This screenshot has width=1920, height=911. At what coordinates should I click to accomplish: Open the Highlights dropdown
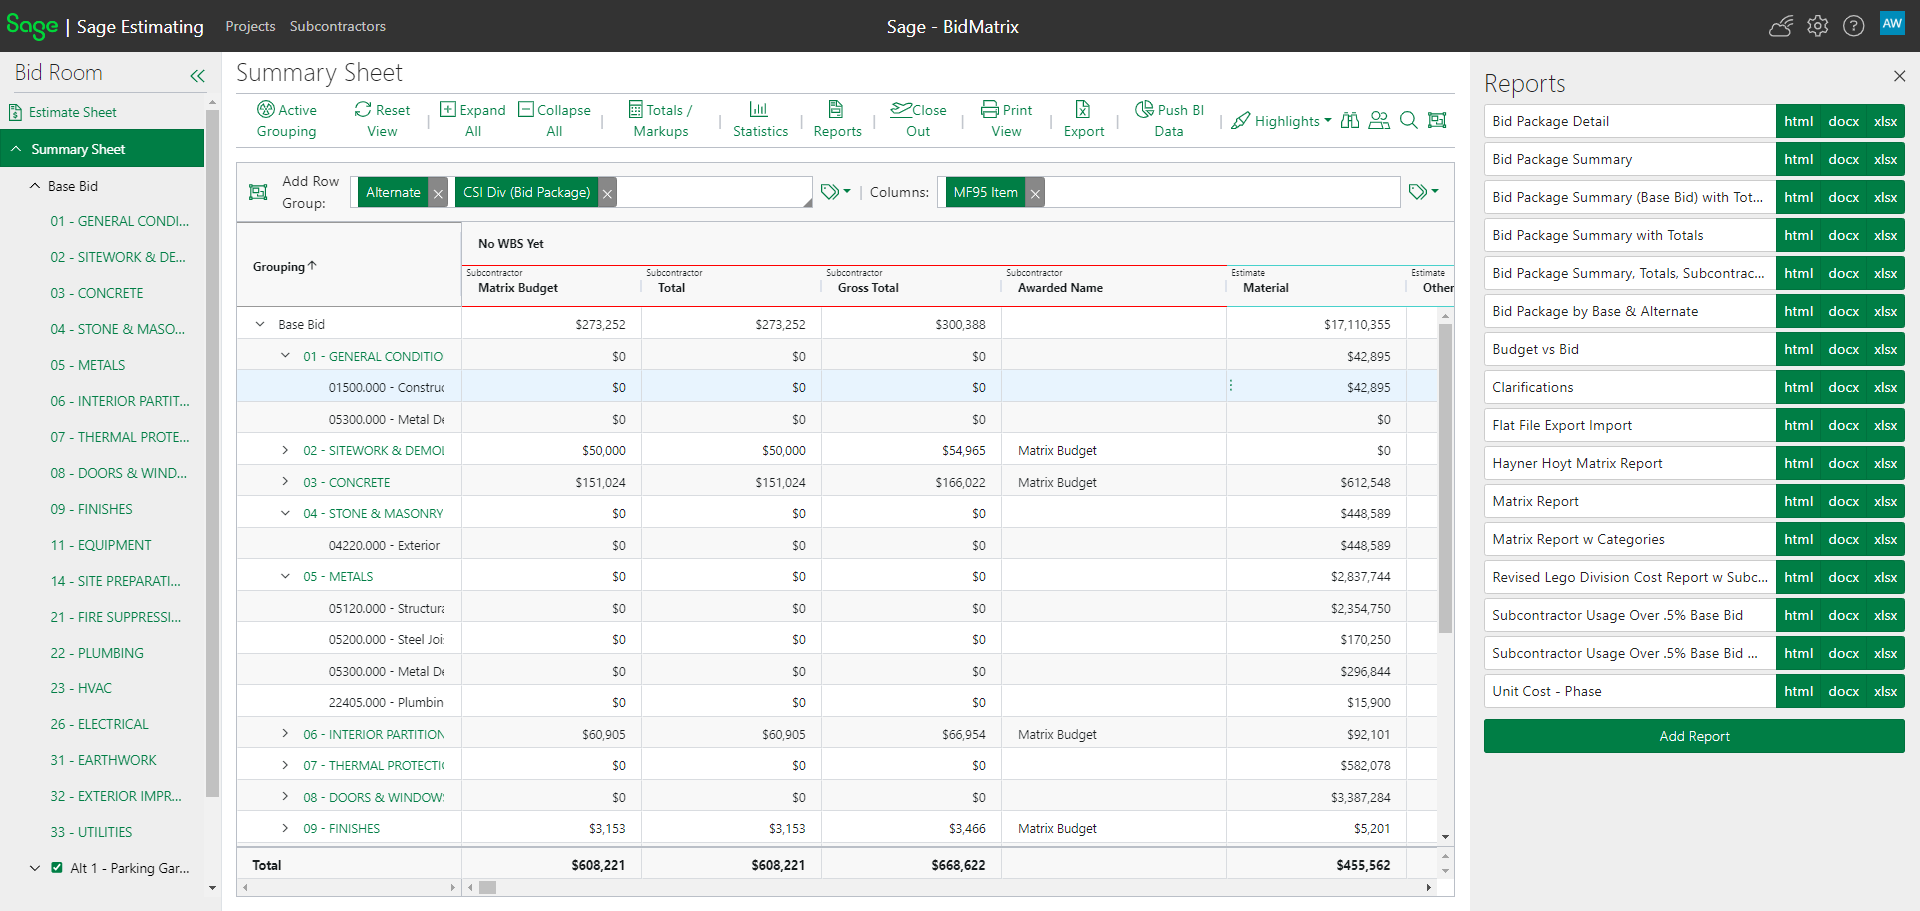click(1281, 121)
